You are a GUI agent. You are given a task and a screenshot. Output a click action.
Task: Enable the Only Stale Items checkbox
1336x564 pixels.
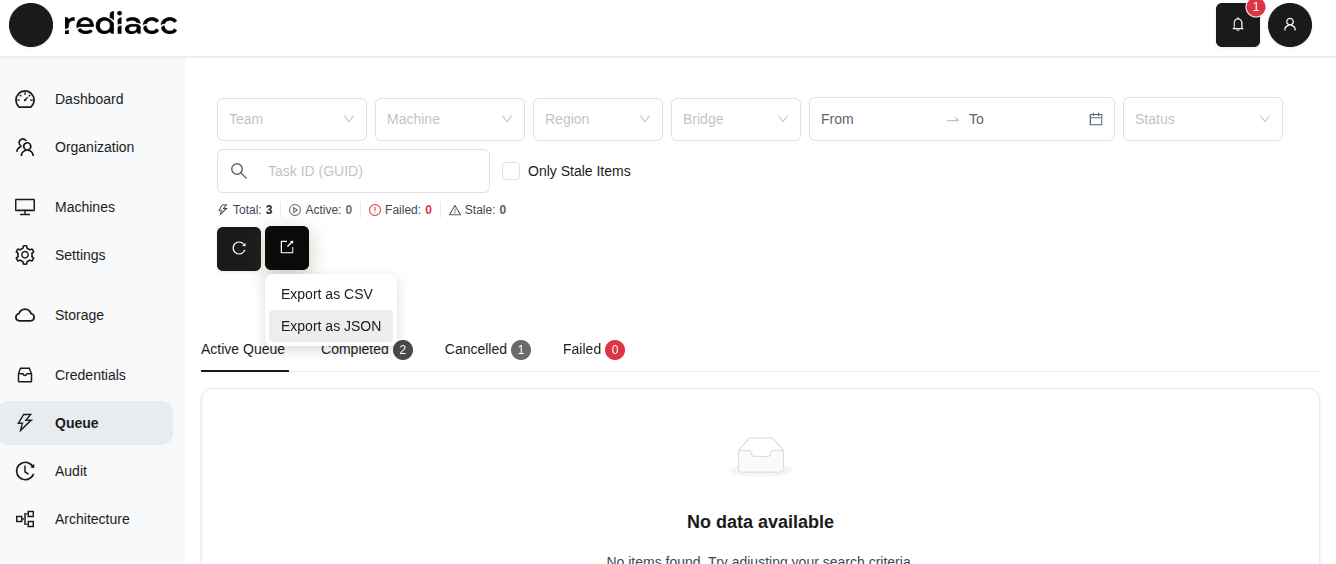511,171
